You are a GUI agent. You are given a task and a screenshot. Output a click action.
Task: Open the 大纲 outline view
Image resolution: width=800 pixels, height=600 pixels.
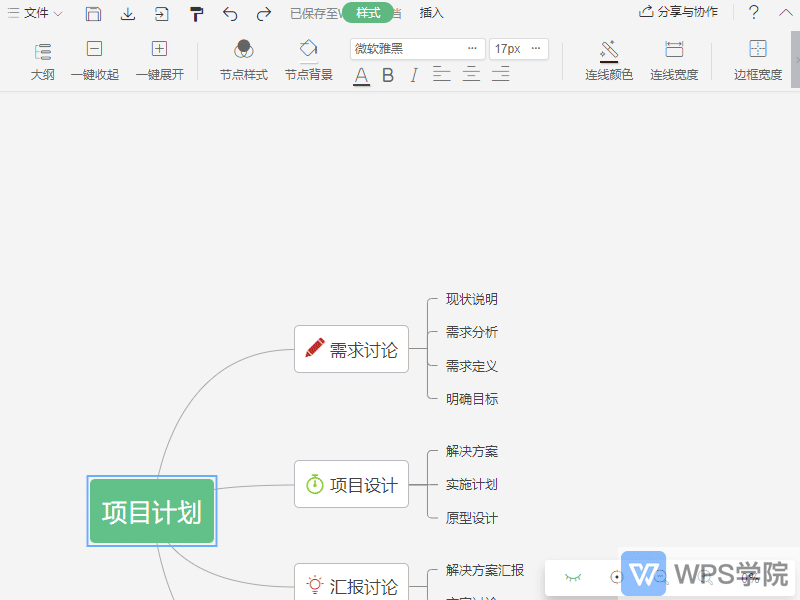click(x=42, y=61)
